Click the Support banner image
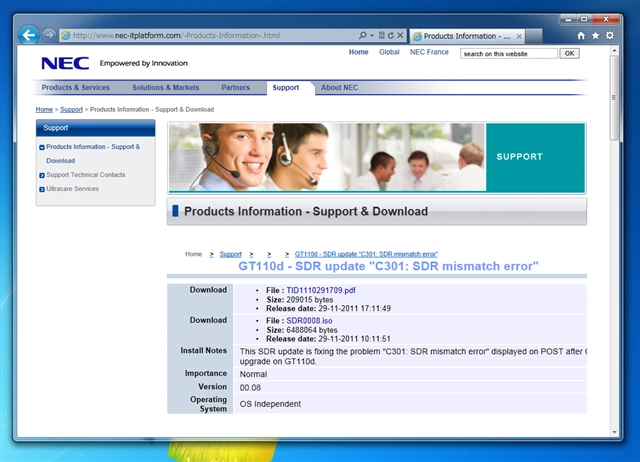Viewport: 640px width, 462px height. click(x=377, y=157)
